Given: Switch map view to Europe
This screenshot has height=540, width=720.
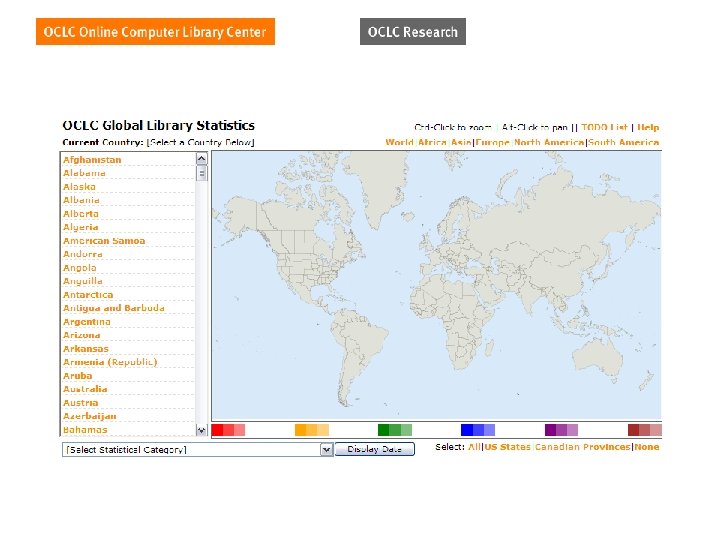Looking at the screenshot, I should (x=492, y=142).
